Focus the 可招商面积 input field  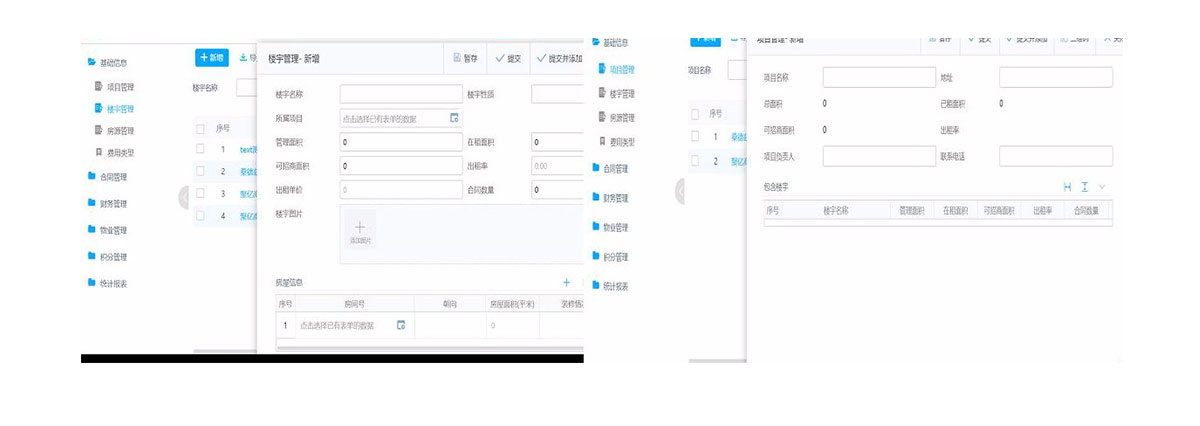tap(400, 166)
